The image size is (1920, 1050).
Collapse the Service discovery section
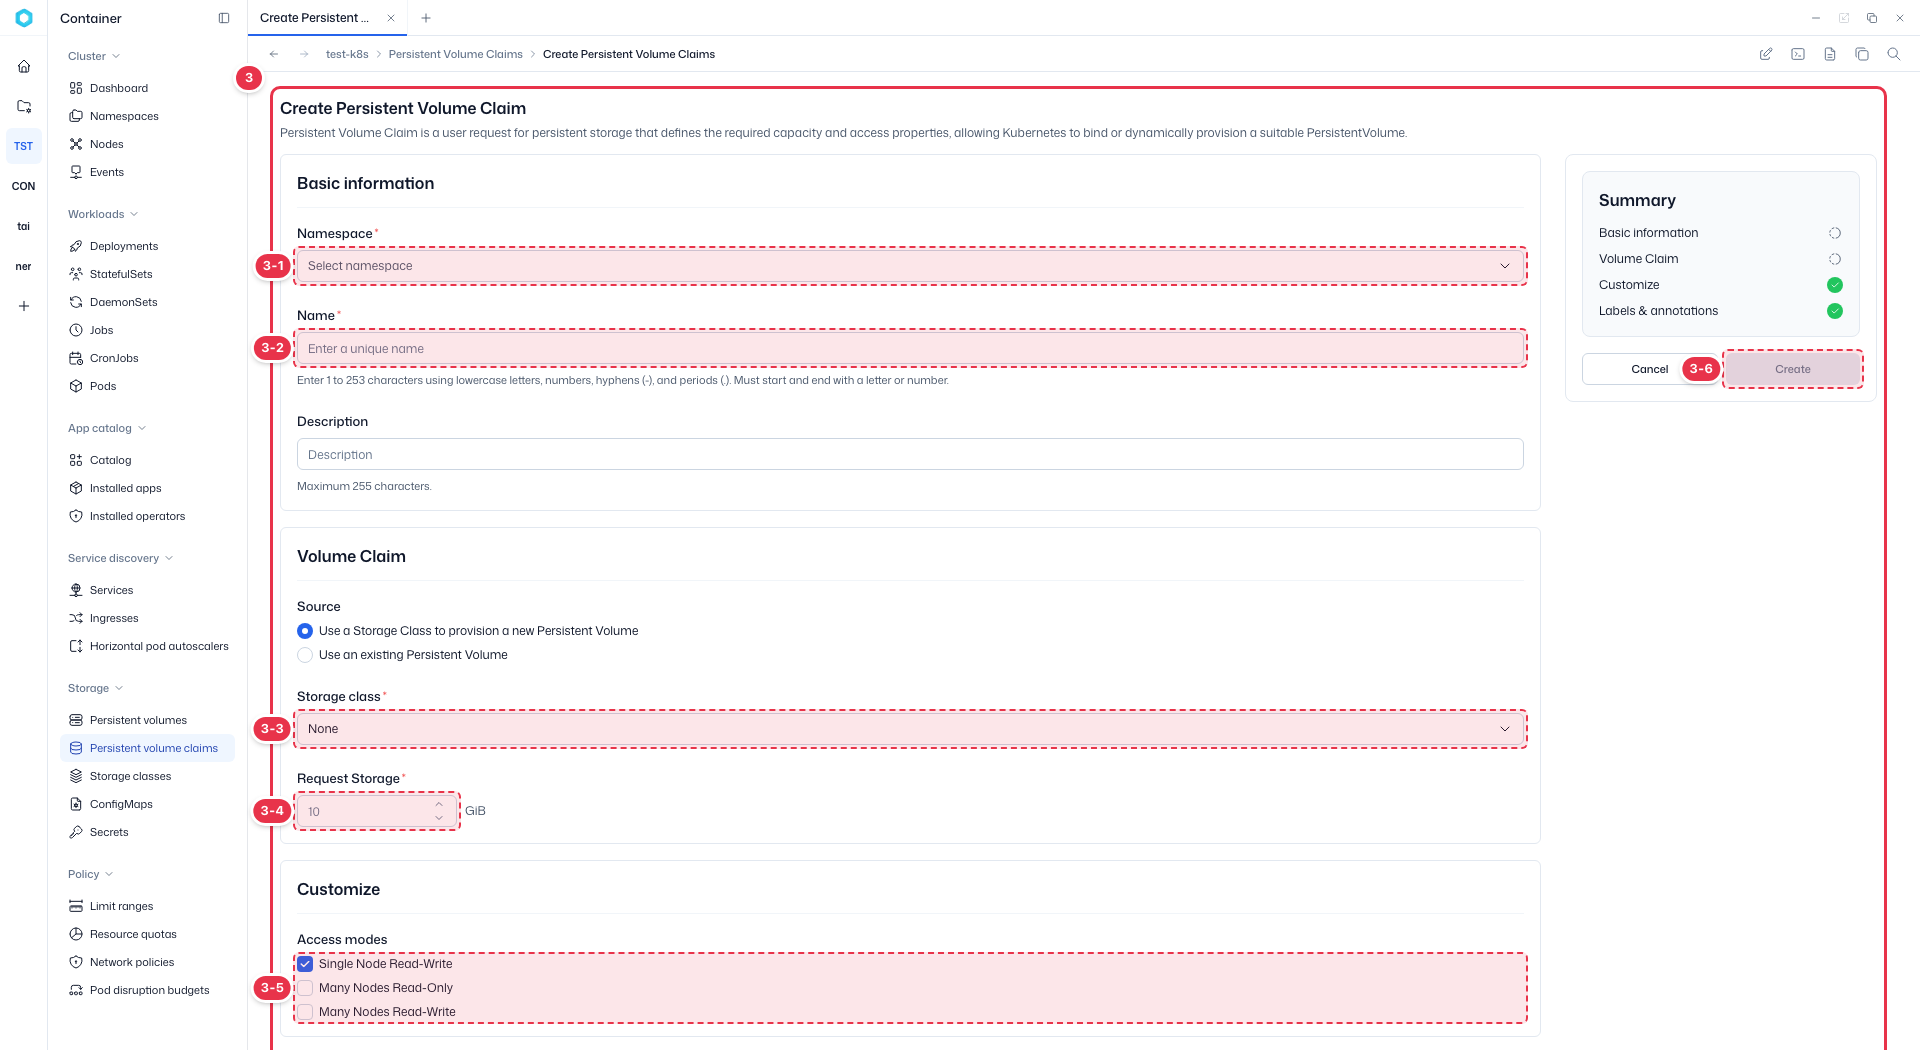121,558
